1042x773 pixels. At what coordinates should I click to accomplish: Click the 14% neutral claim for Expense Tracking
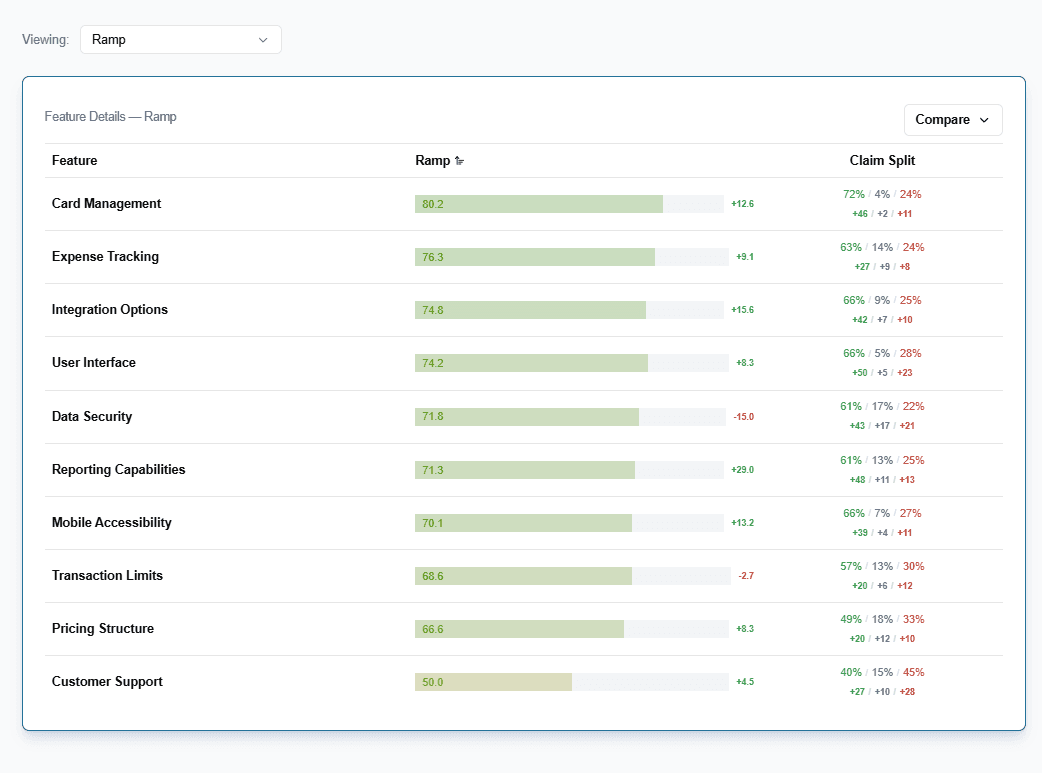pyautogui.click(x=883, y=247)
